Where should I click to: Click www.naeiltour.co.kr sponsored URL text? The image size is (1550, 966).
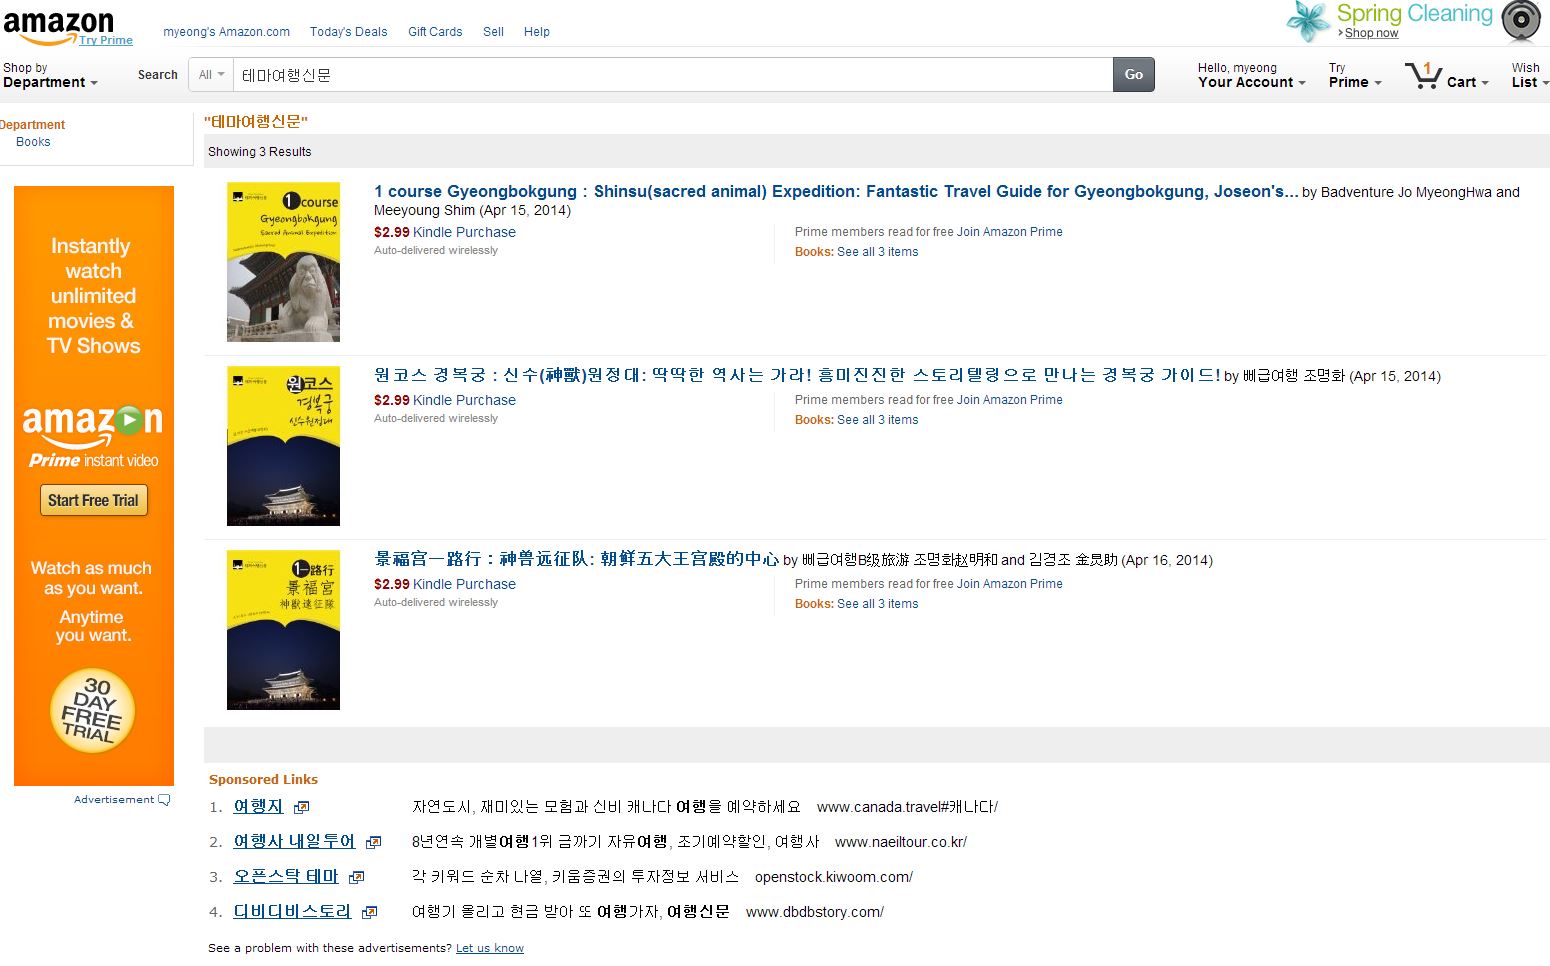click(901, 842)
